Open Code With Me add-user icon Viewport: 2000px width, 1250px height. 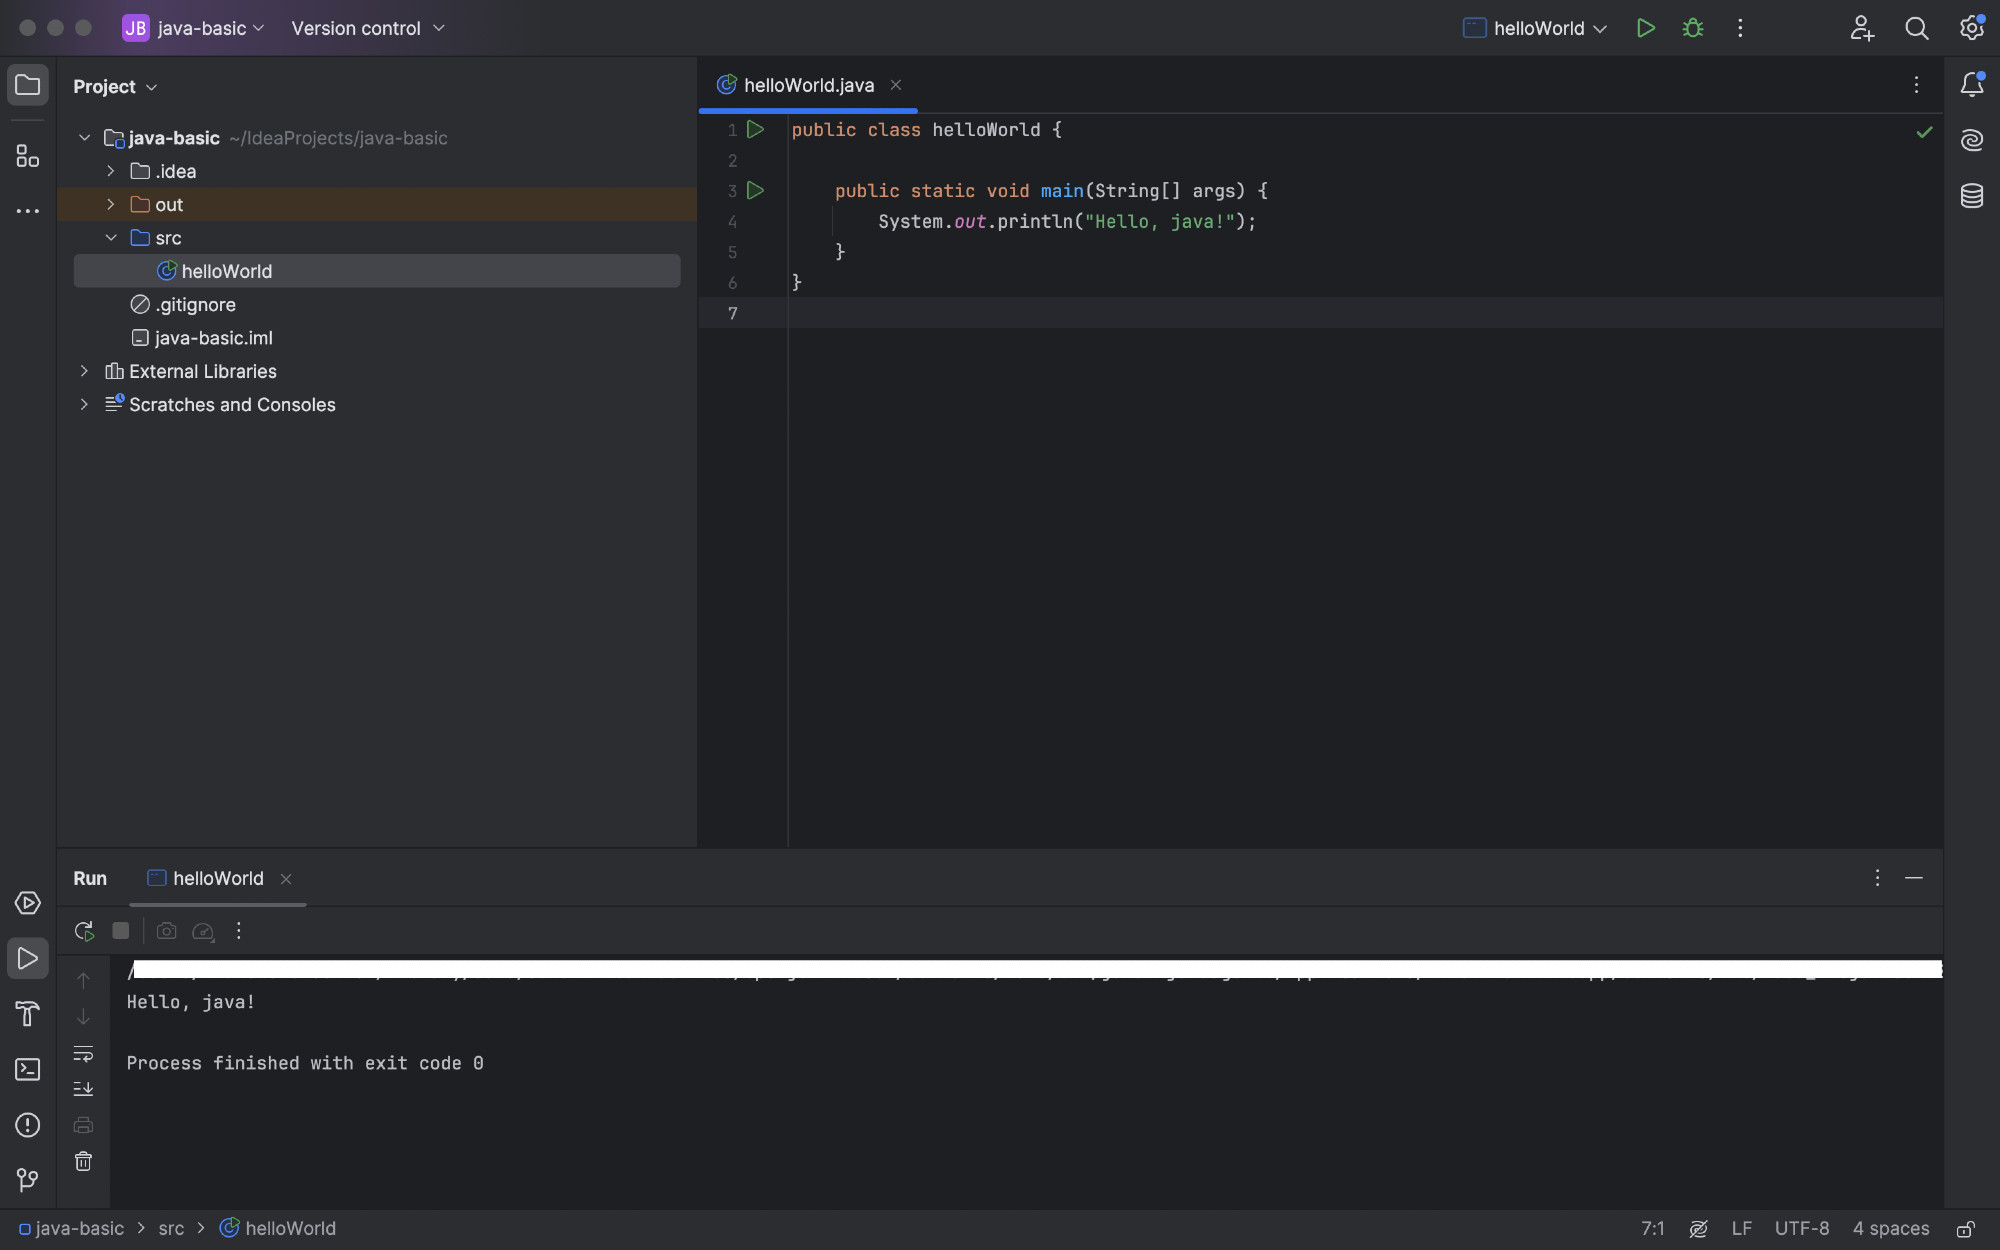1861,28
